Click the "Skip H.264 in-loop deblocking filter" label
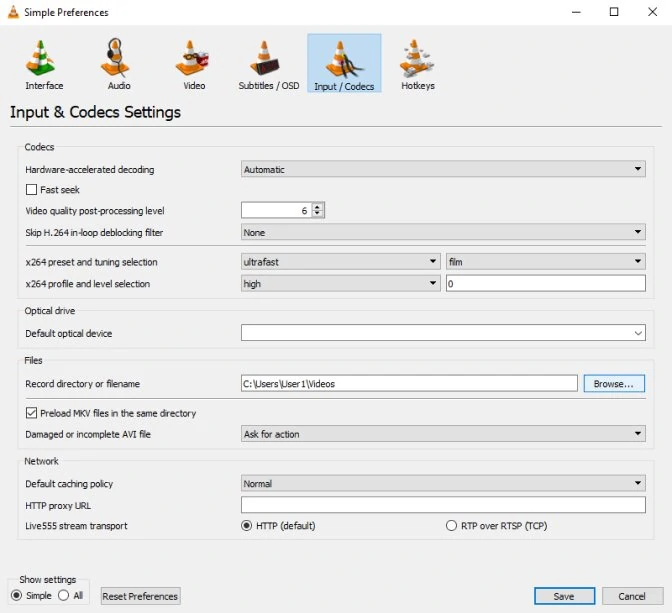The image size is (672, 613). (x=94, y=232)
